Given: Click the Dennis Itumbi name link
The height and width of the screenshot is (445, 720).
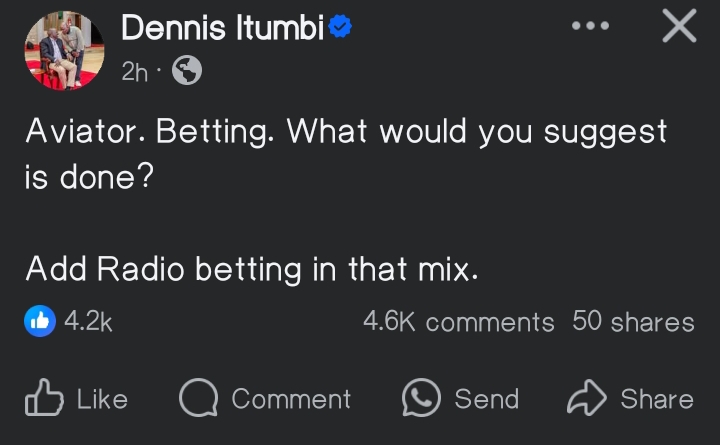Looking at the screenshot, I should click(x=221, y=30).
